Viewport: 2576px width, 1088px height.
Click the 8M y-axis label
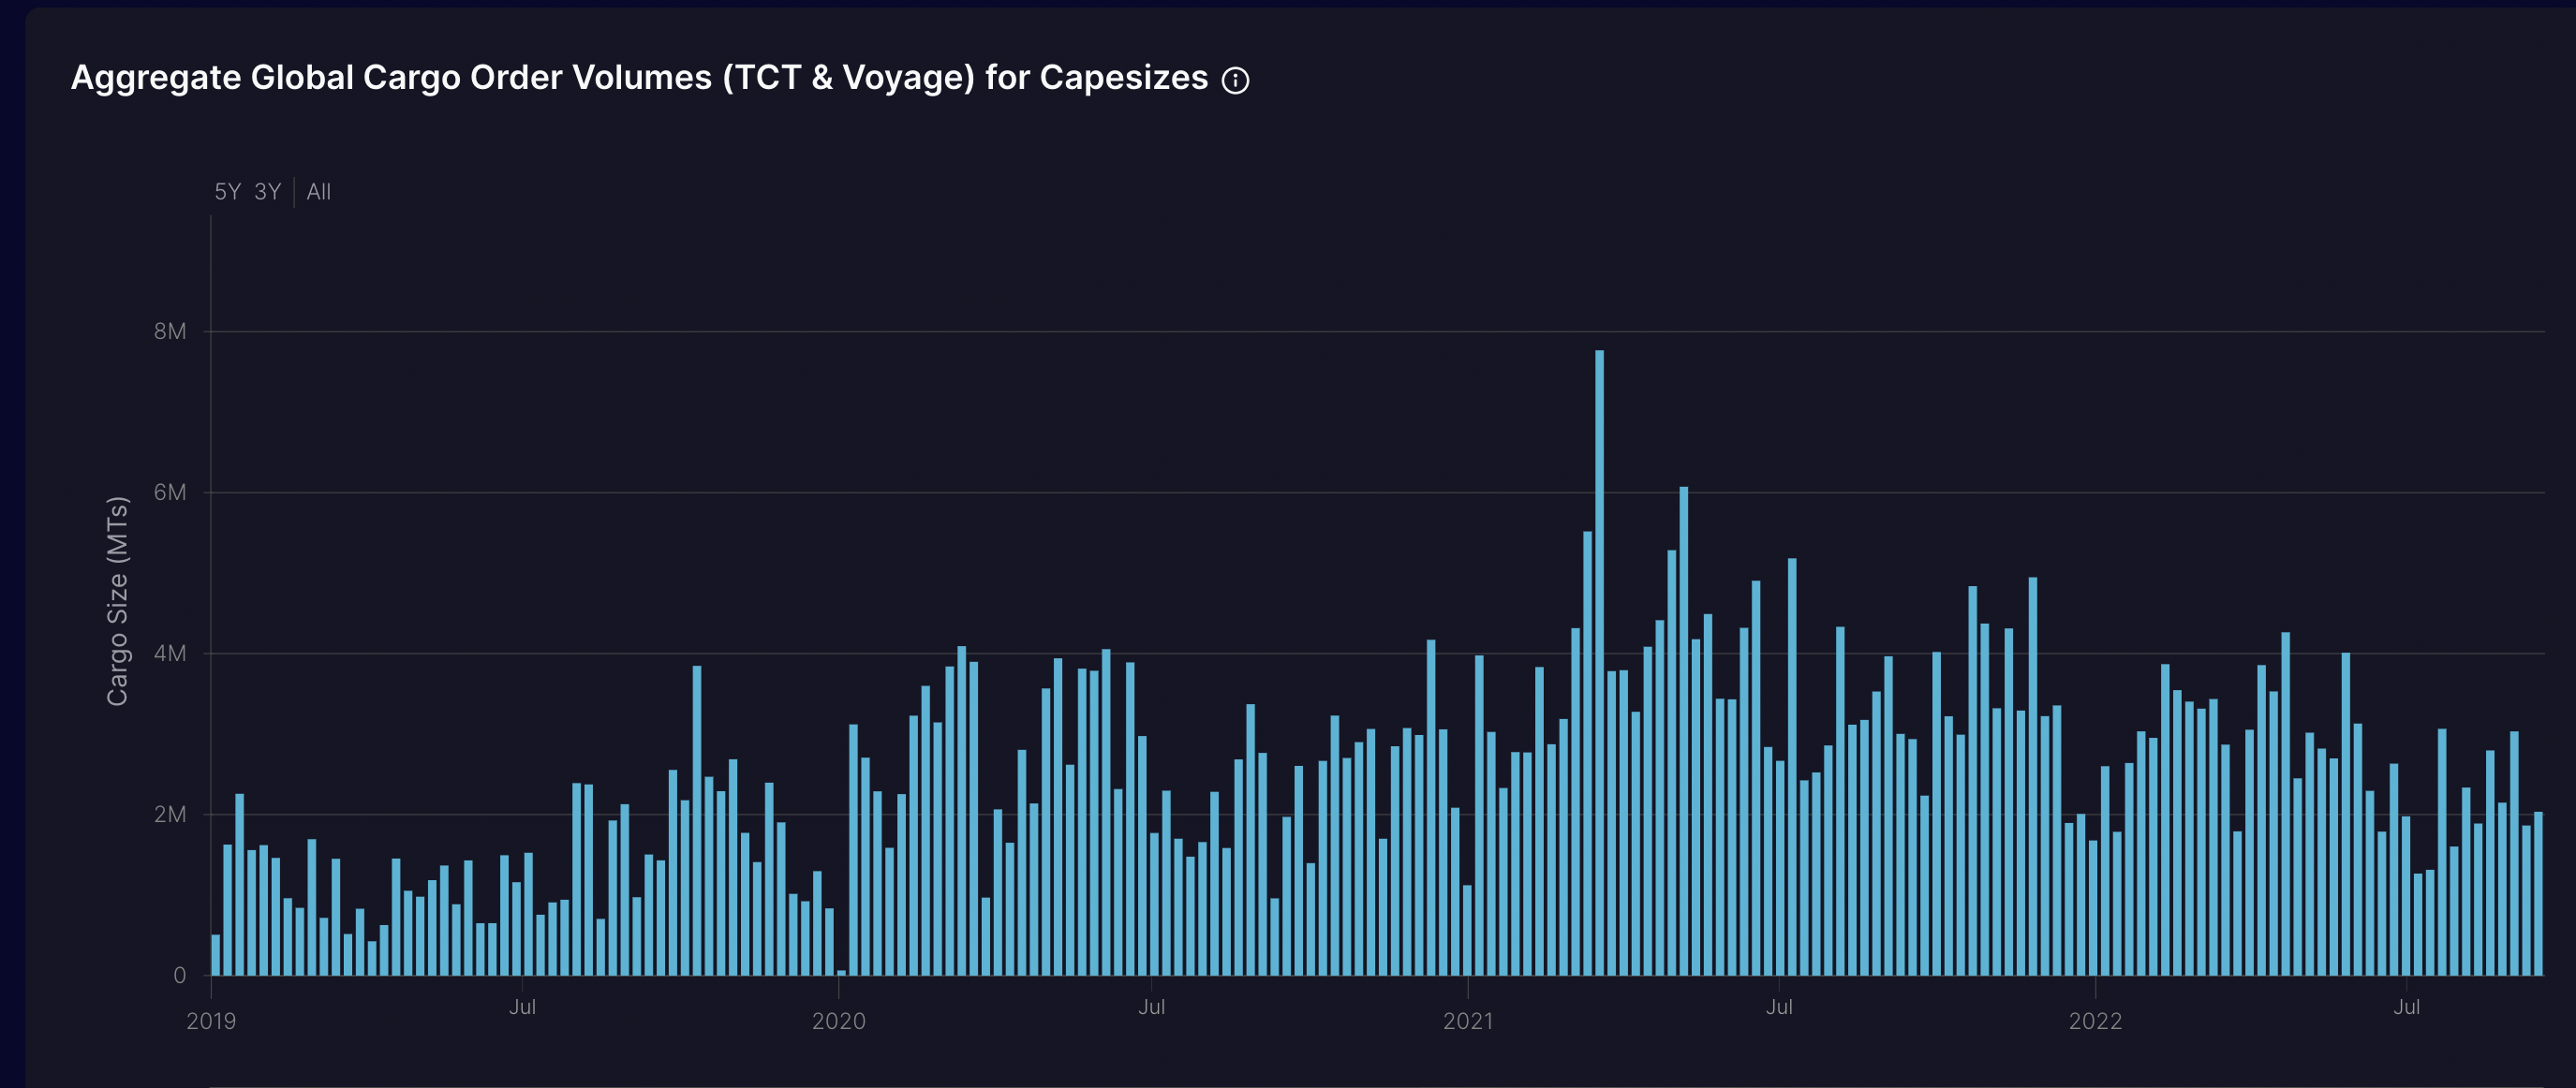pos(170,331)
